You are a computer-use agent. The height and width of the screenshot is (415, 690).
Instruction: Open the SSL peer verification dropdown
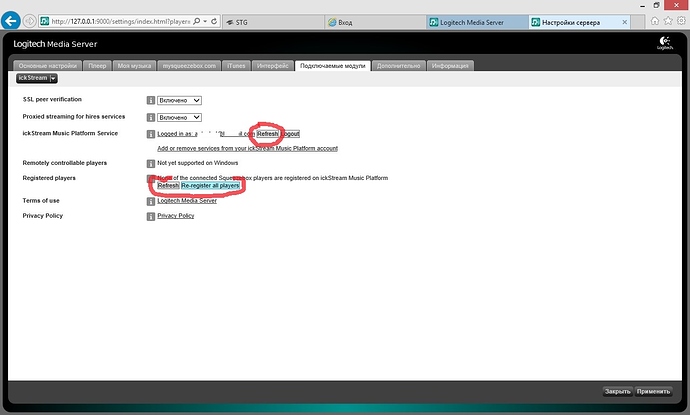point(179,100)
